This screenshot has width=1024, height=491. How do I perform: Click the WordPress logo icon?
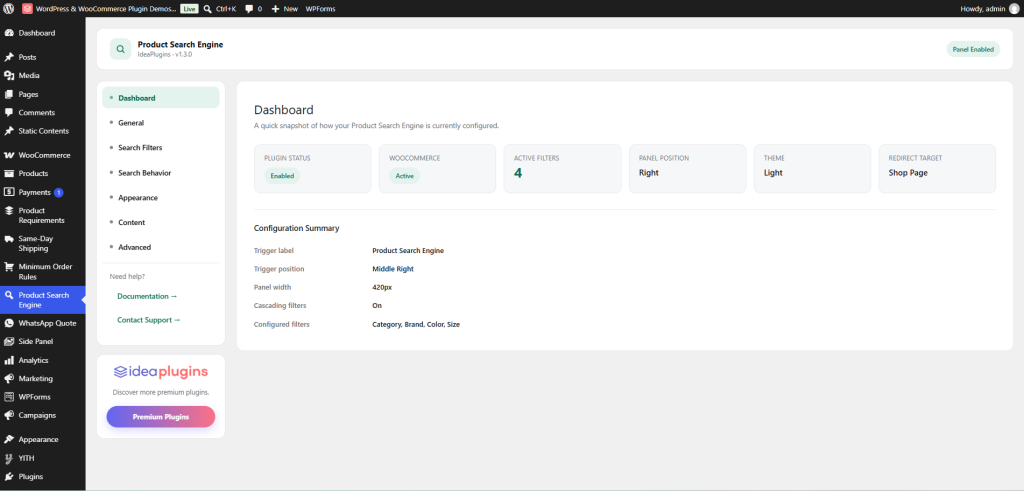click(9, 9)
